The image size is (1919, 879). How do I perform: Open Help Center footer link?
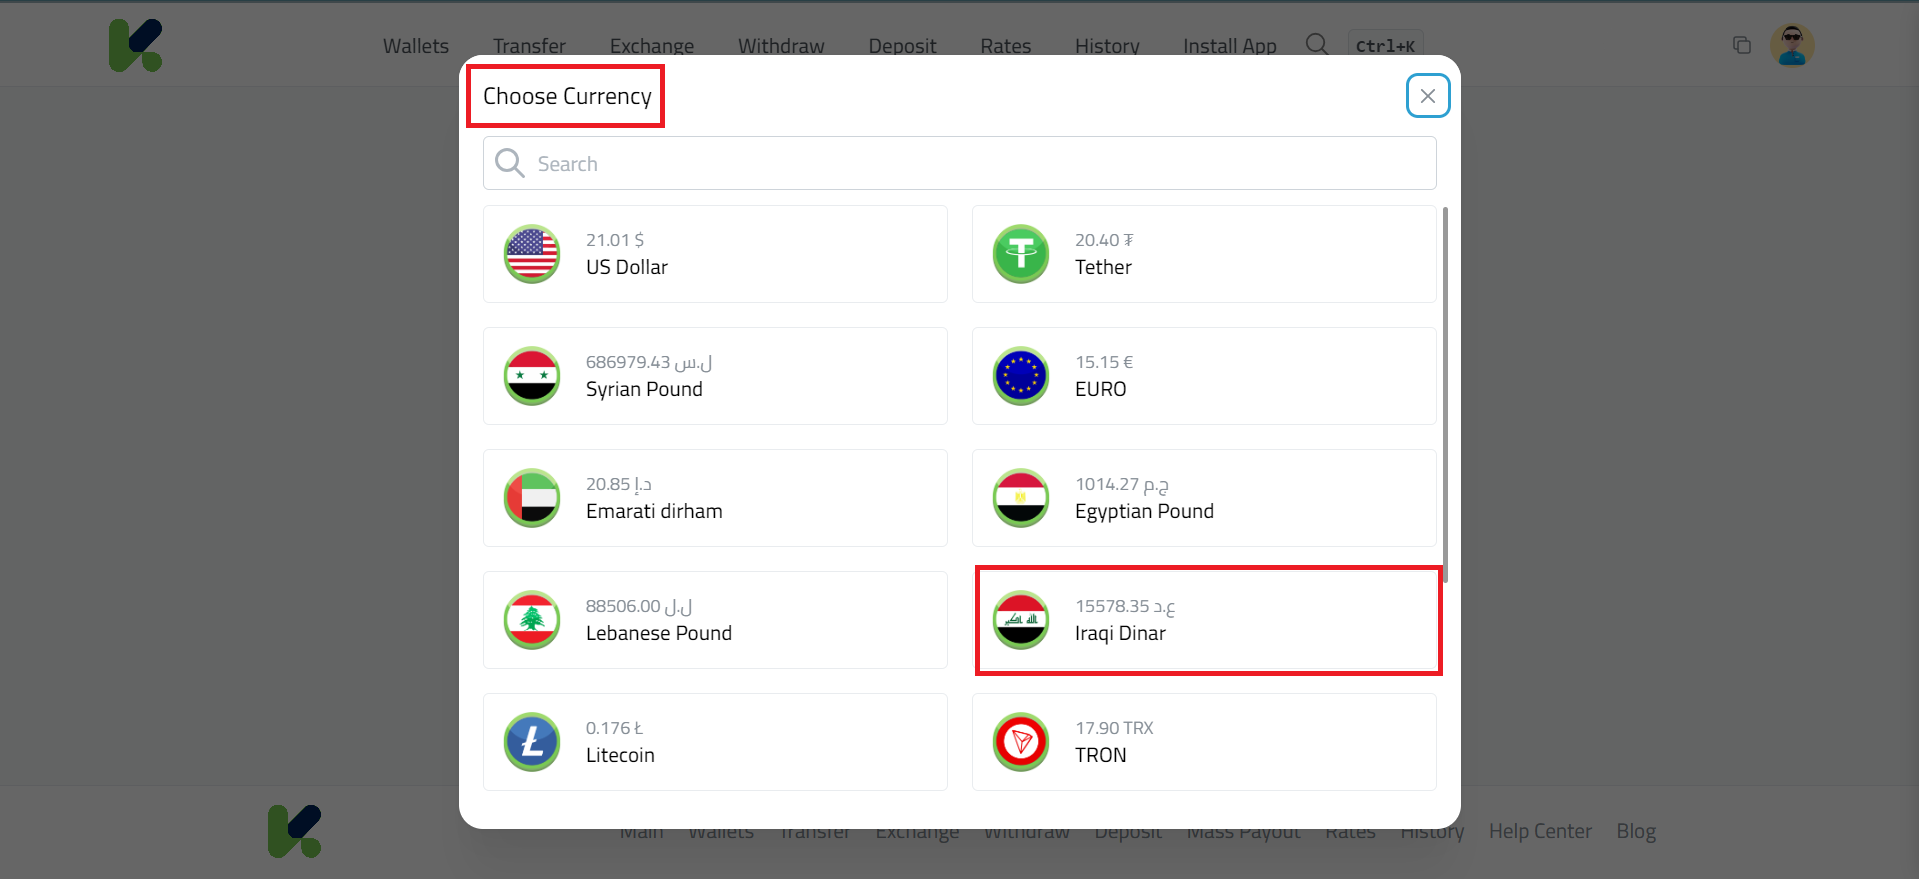pyautogui.click(x=1540, y=831)
